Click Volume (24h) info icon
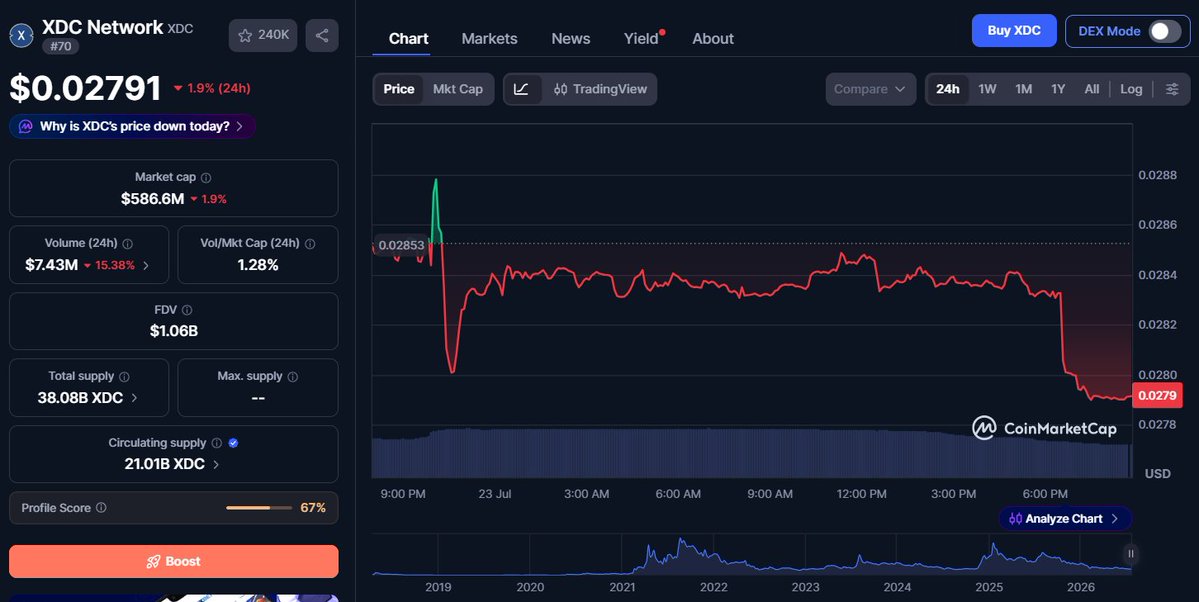The image size is (1199, 602). point(128,244)
